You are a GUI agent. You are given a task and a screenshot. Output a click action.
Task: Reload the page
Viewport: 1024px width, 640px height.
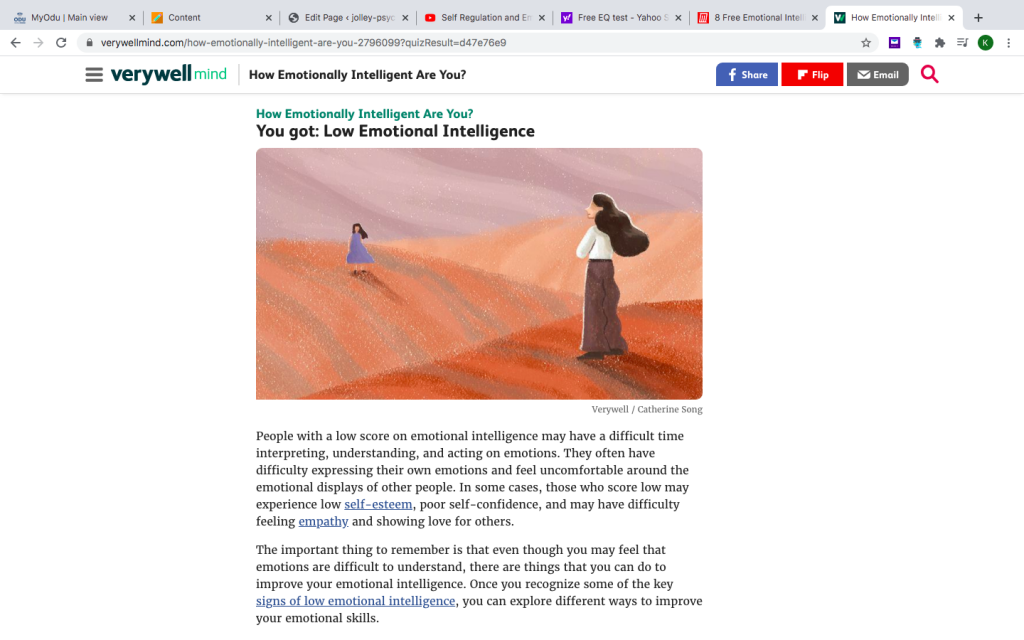(61, 43)
